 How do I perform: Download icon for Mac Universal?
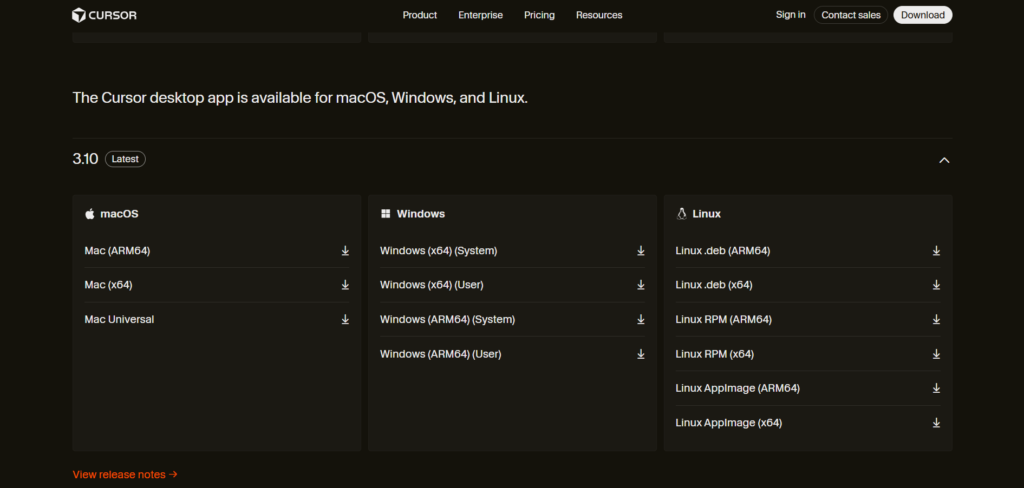pos(345,319)
